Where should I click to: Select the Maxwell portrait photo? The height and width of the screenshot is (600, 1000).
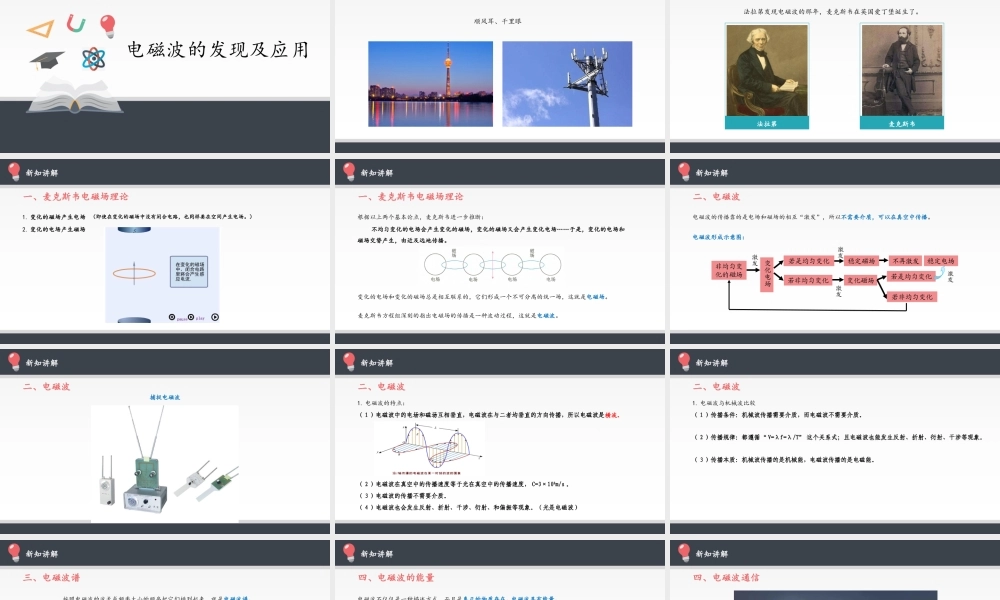[x=902, y=70]
